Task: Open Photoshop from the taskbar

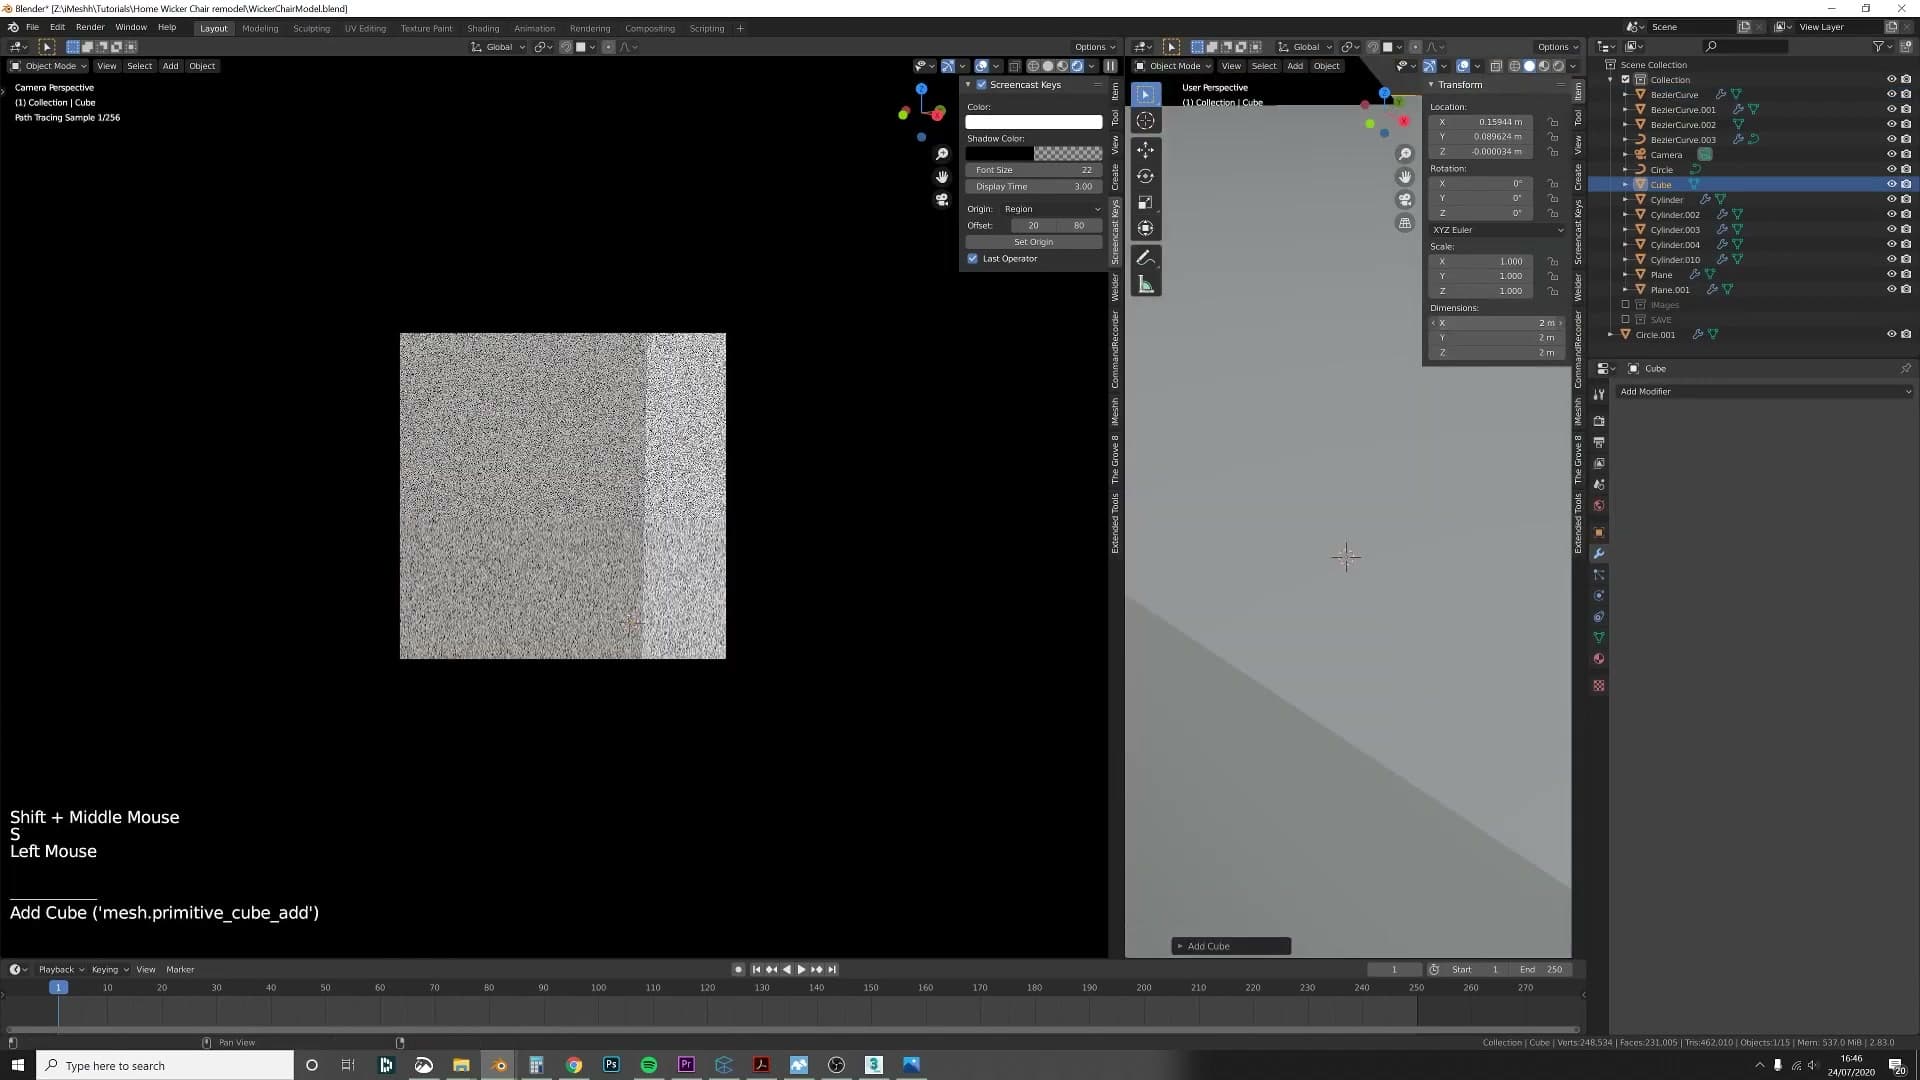Action: point(611,1065)
